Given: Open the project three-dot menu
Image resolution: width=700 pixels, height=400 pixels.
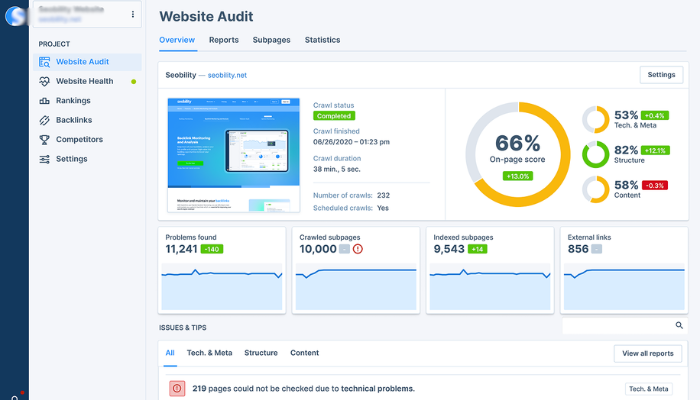Looking at the screenshot, I should point(133,14).
